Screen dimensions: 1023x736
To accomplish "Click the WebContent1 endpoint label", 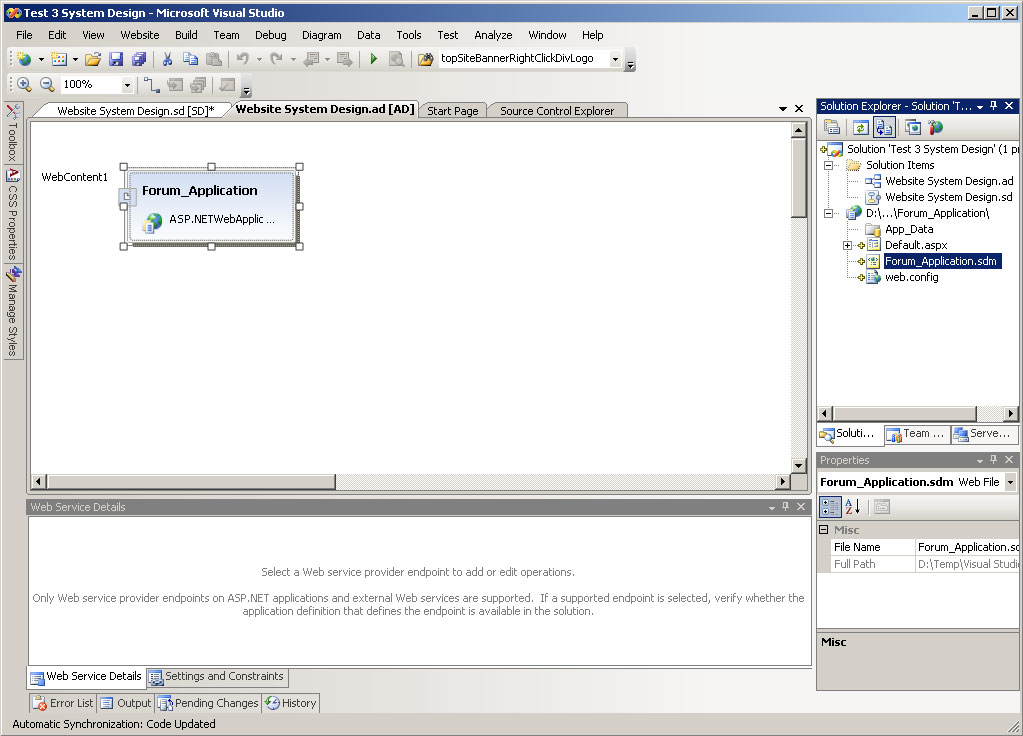I will pos(74,177).
